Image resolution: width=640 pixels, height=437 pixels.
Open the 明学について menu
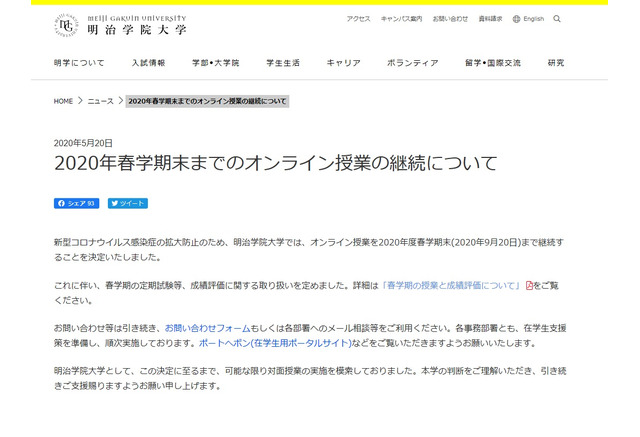[x=79, y=63]
